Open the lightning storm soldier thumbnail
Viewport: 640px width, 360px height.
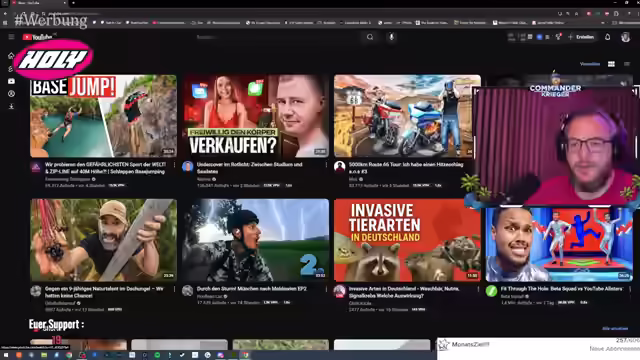click(256, 240)
